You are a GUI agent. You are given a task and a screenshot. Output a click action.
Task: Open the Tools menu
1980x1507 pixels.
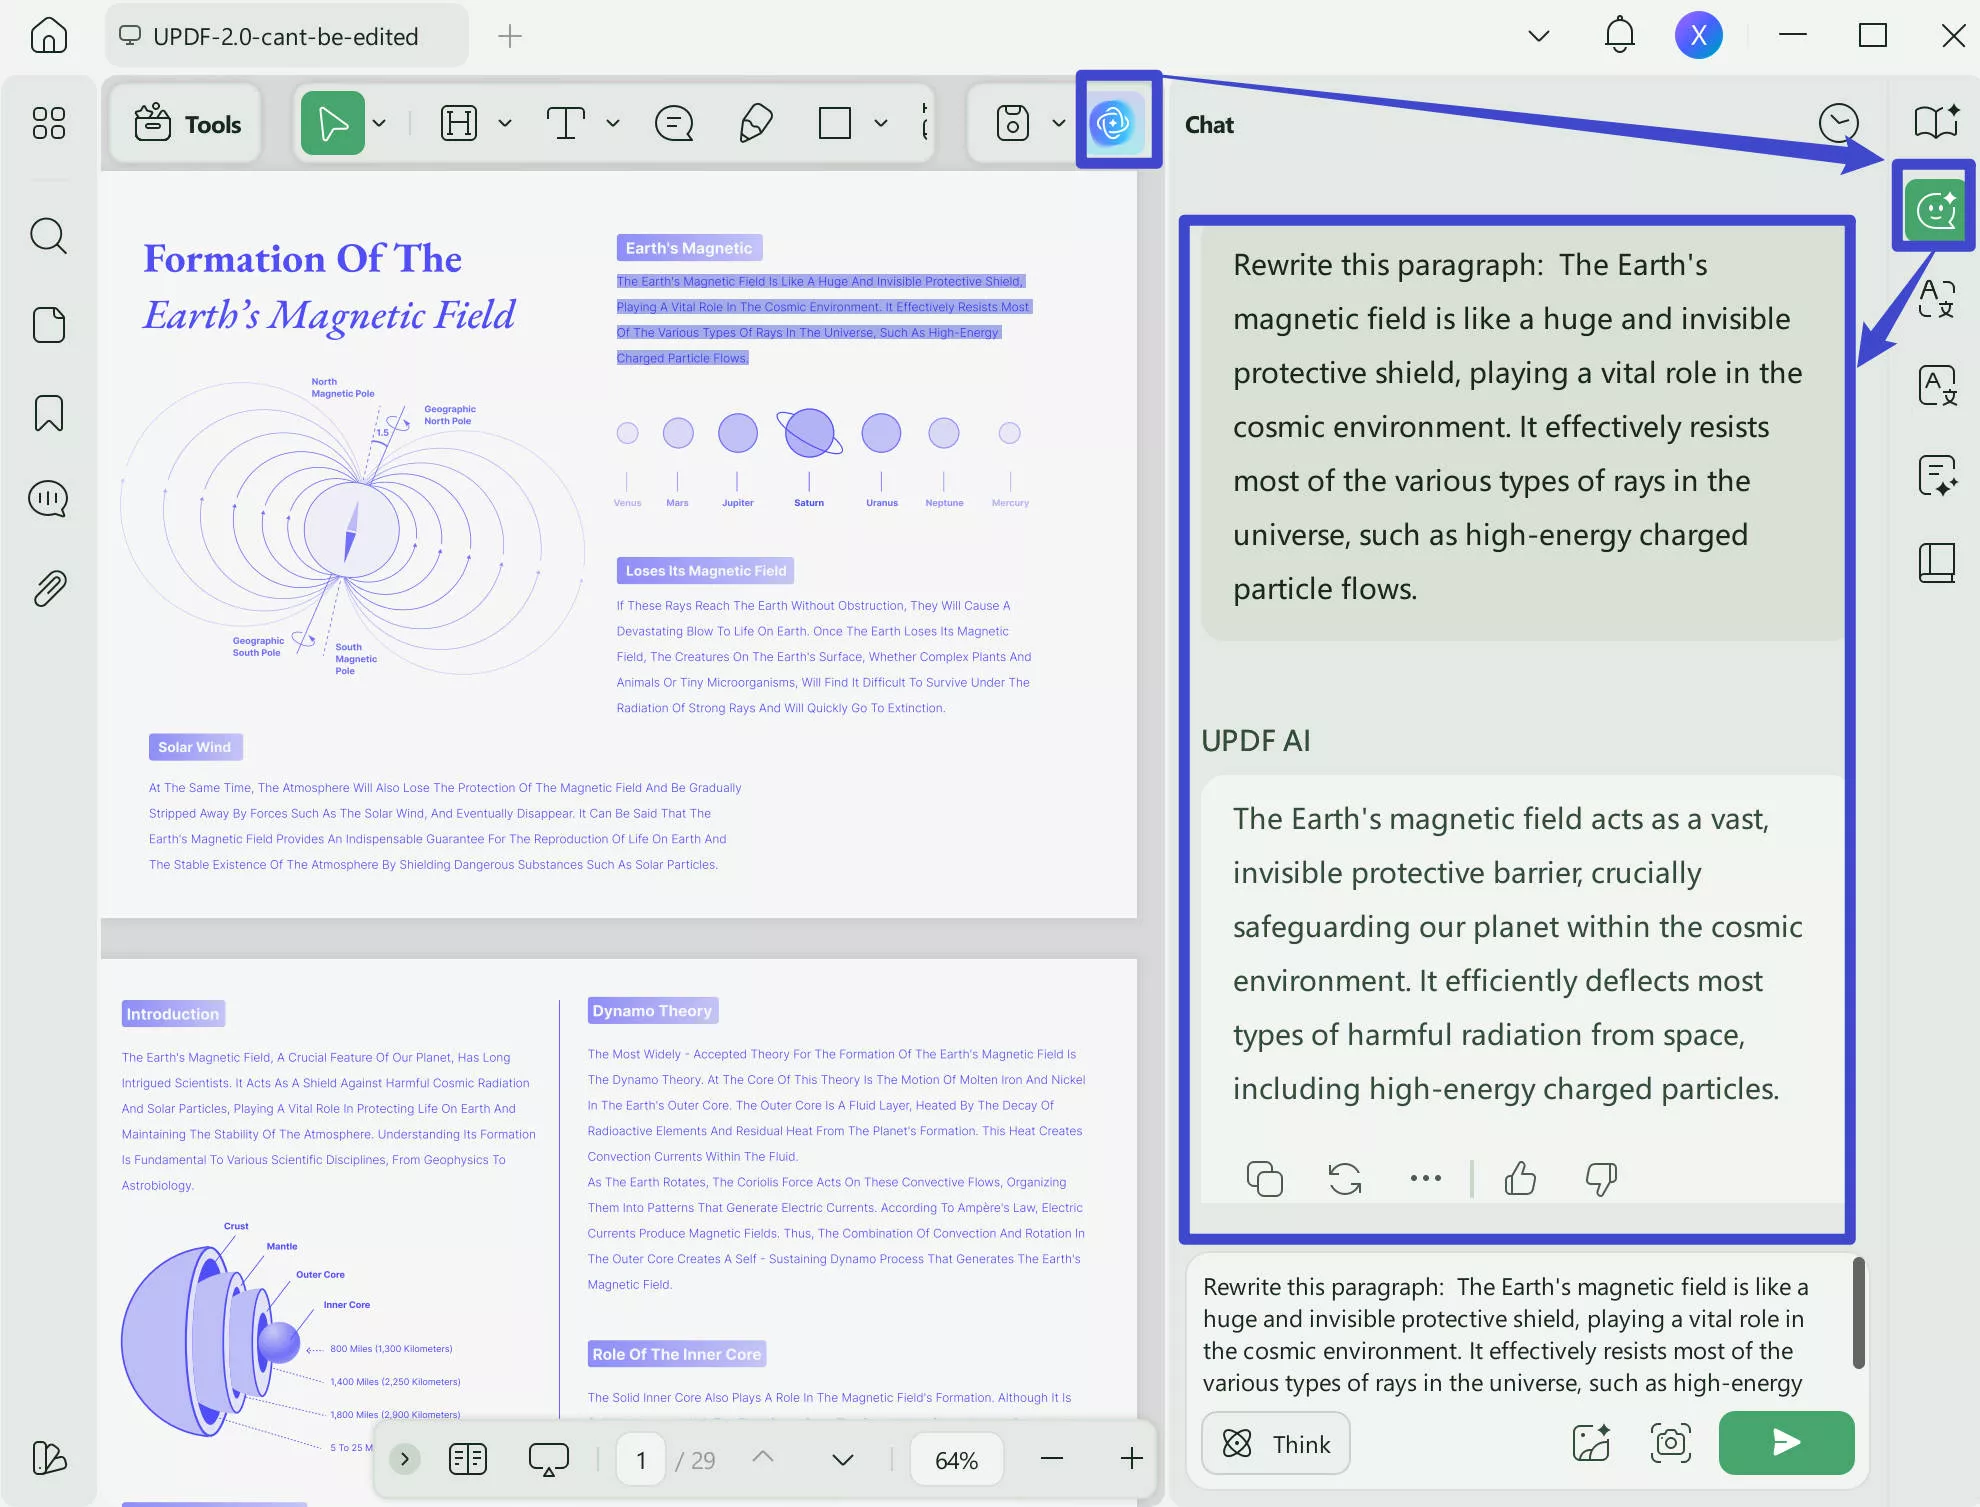(x=186, y=122)
